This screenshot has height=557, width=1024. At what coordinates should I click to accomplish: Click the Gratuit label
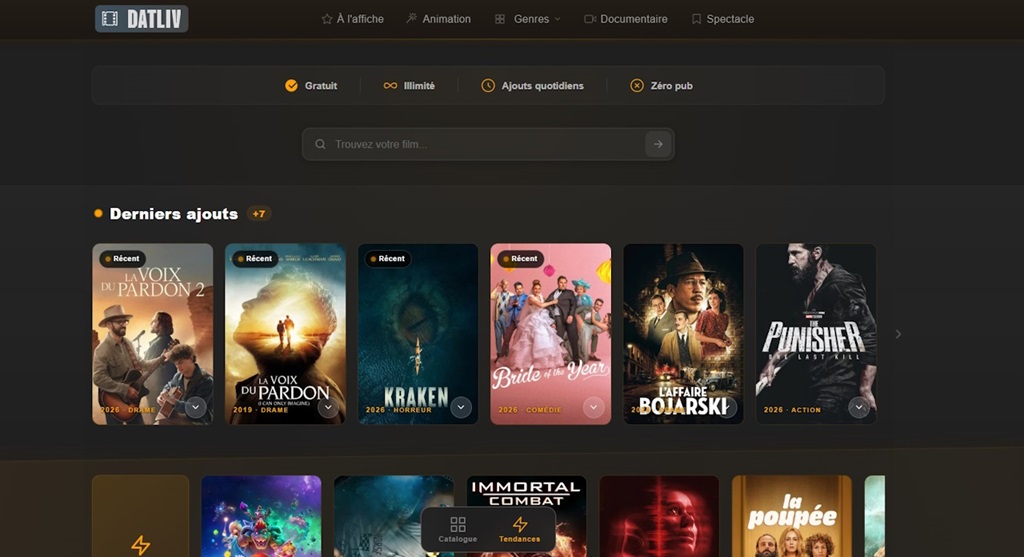coord(321,86)
